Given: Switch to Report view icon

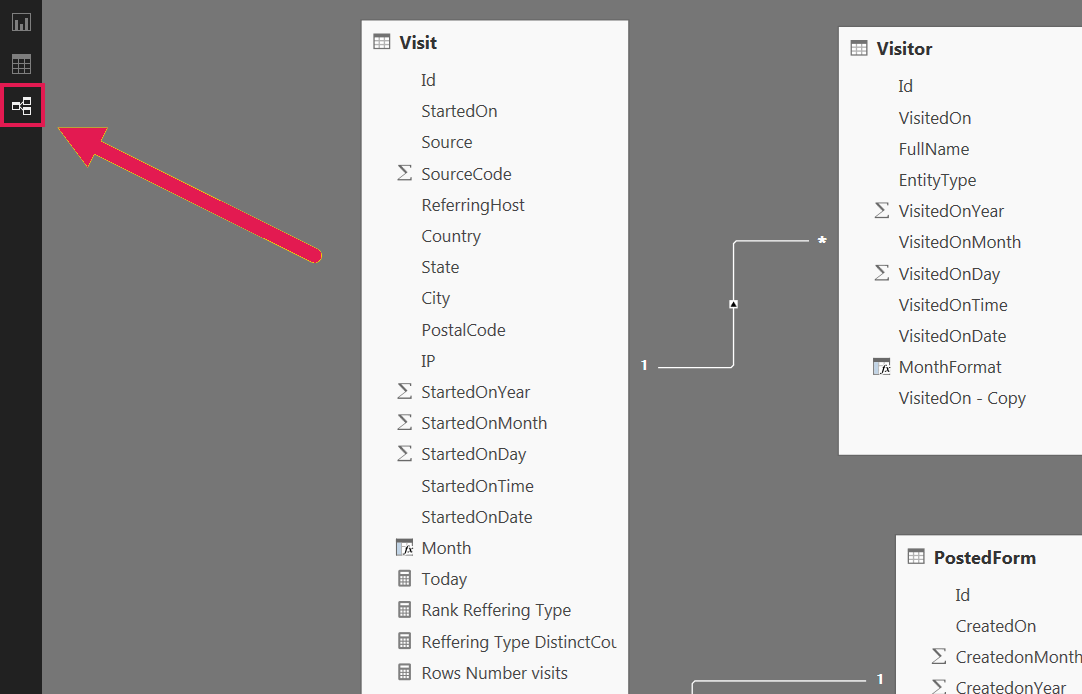Looking at the screenshot, I should pos(21,22).
